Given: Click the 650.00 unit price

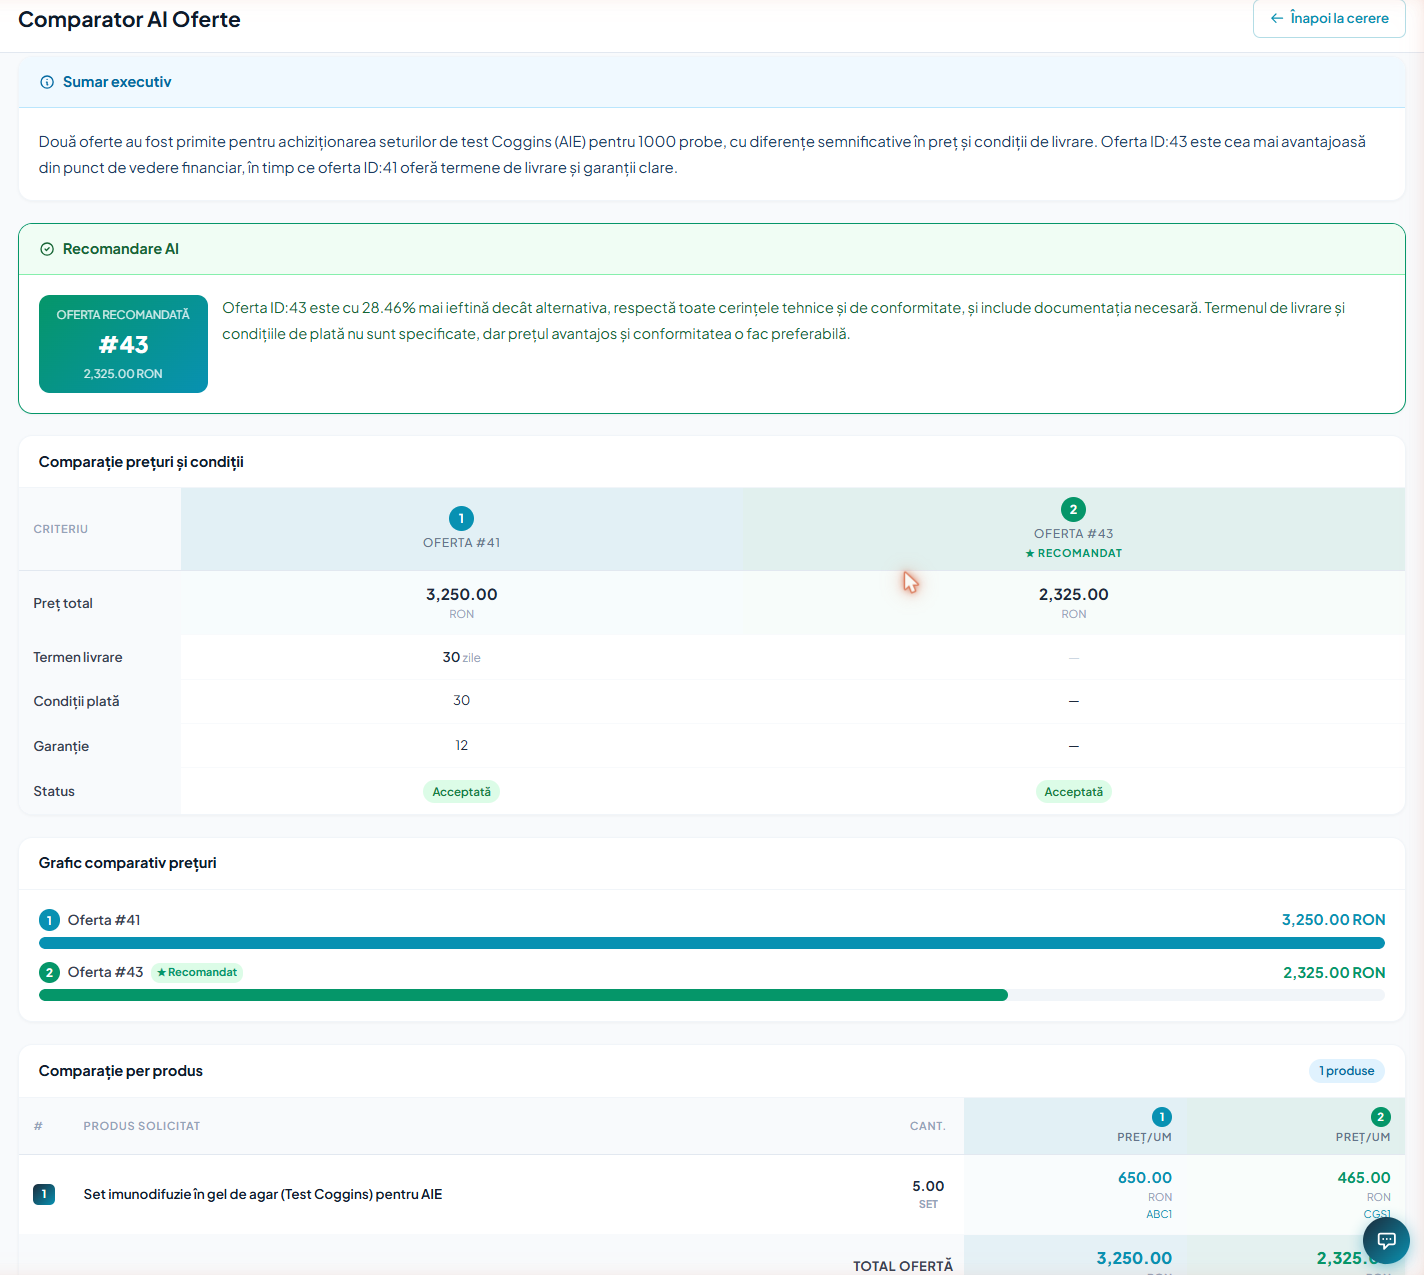Looking at the screenshot, I should (1144, 1178).
